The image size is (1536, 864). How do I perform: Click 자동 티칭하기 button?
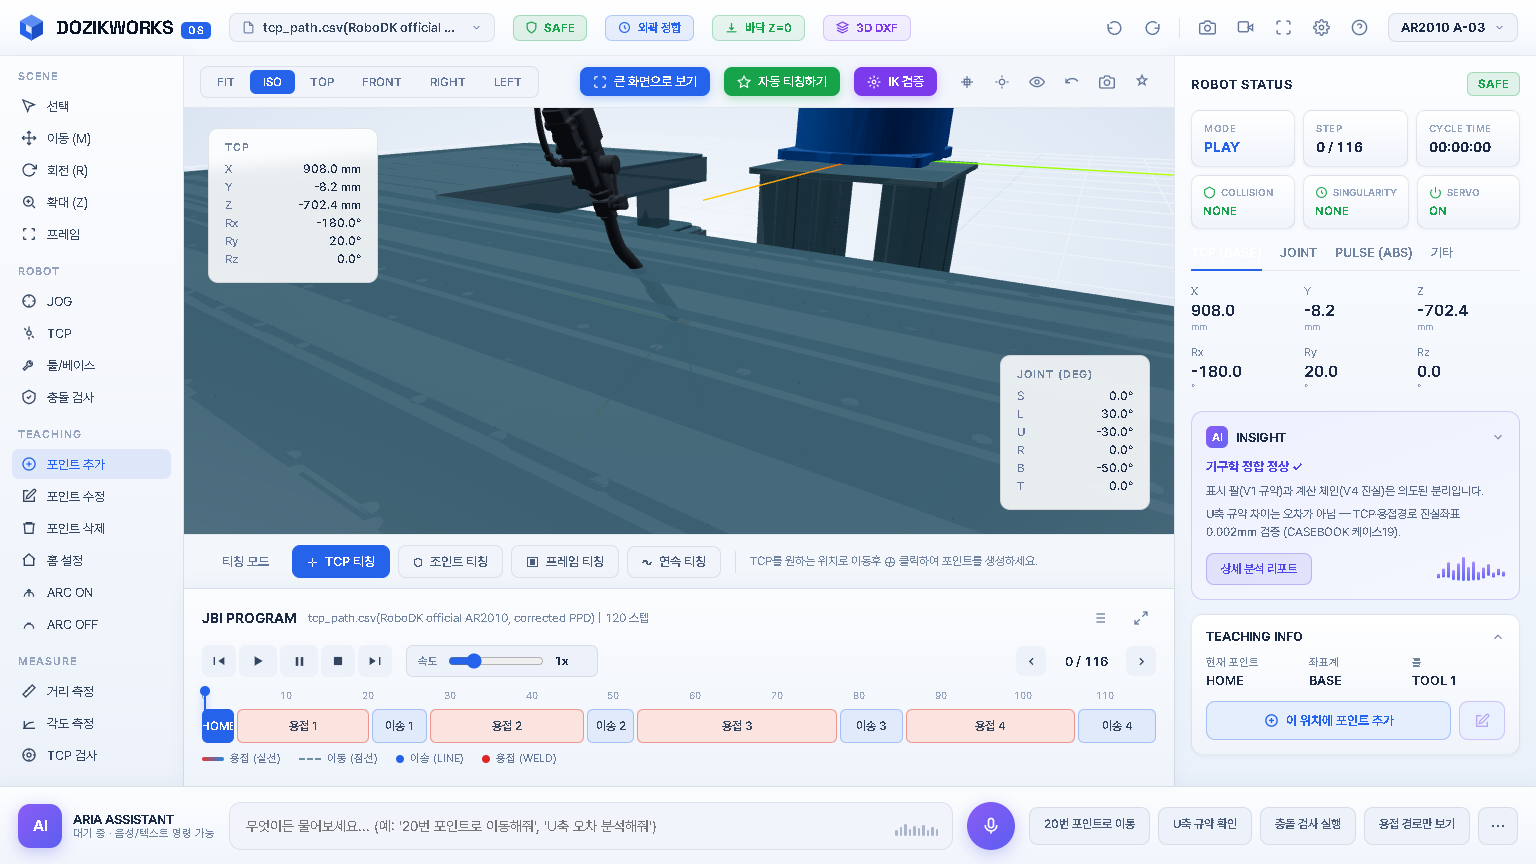[x=783, y=82]
